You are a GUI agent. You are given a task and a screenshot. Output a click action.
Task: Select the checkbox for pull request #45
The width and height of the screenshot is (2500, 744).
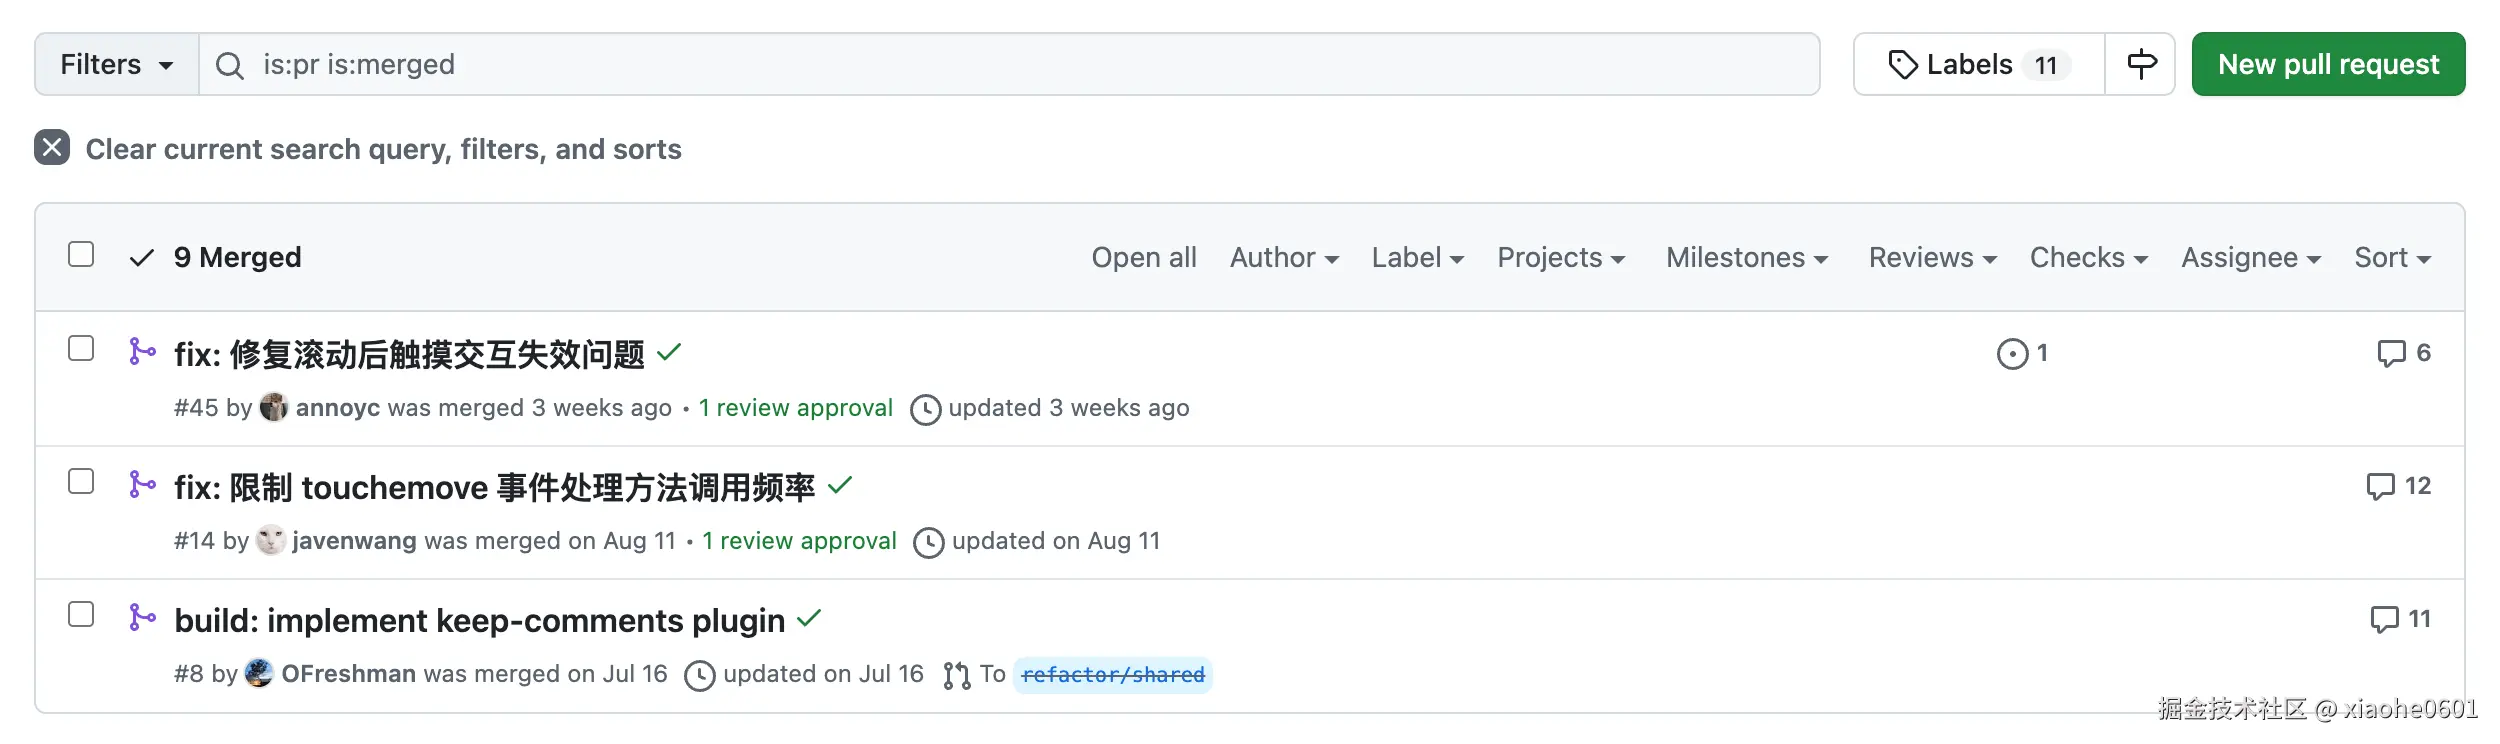coord(81,348)
